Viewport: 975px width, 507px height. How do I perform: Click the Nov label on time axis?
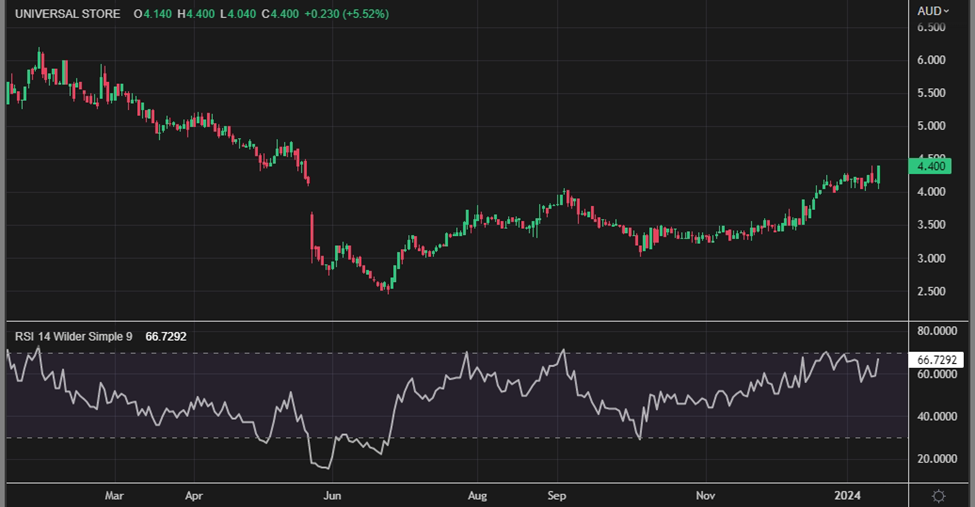point(705,496)
